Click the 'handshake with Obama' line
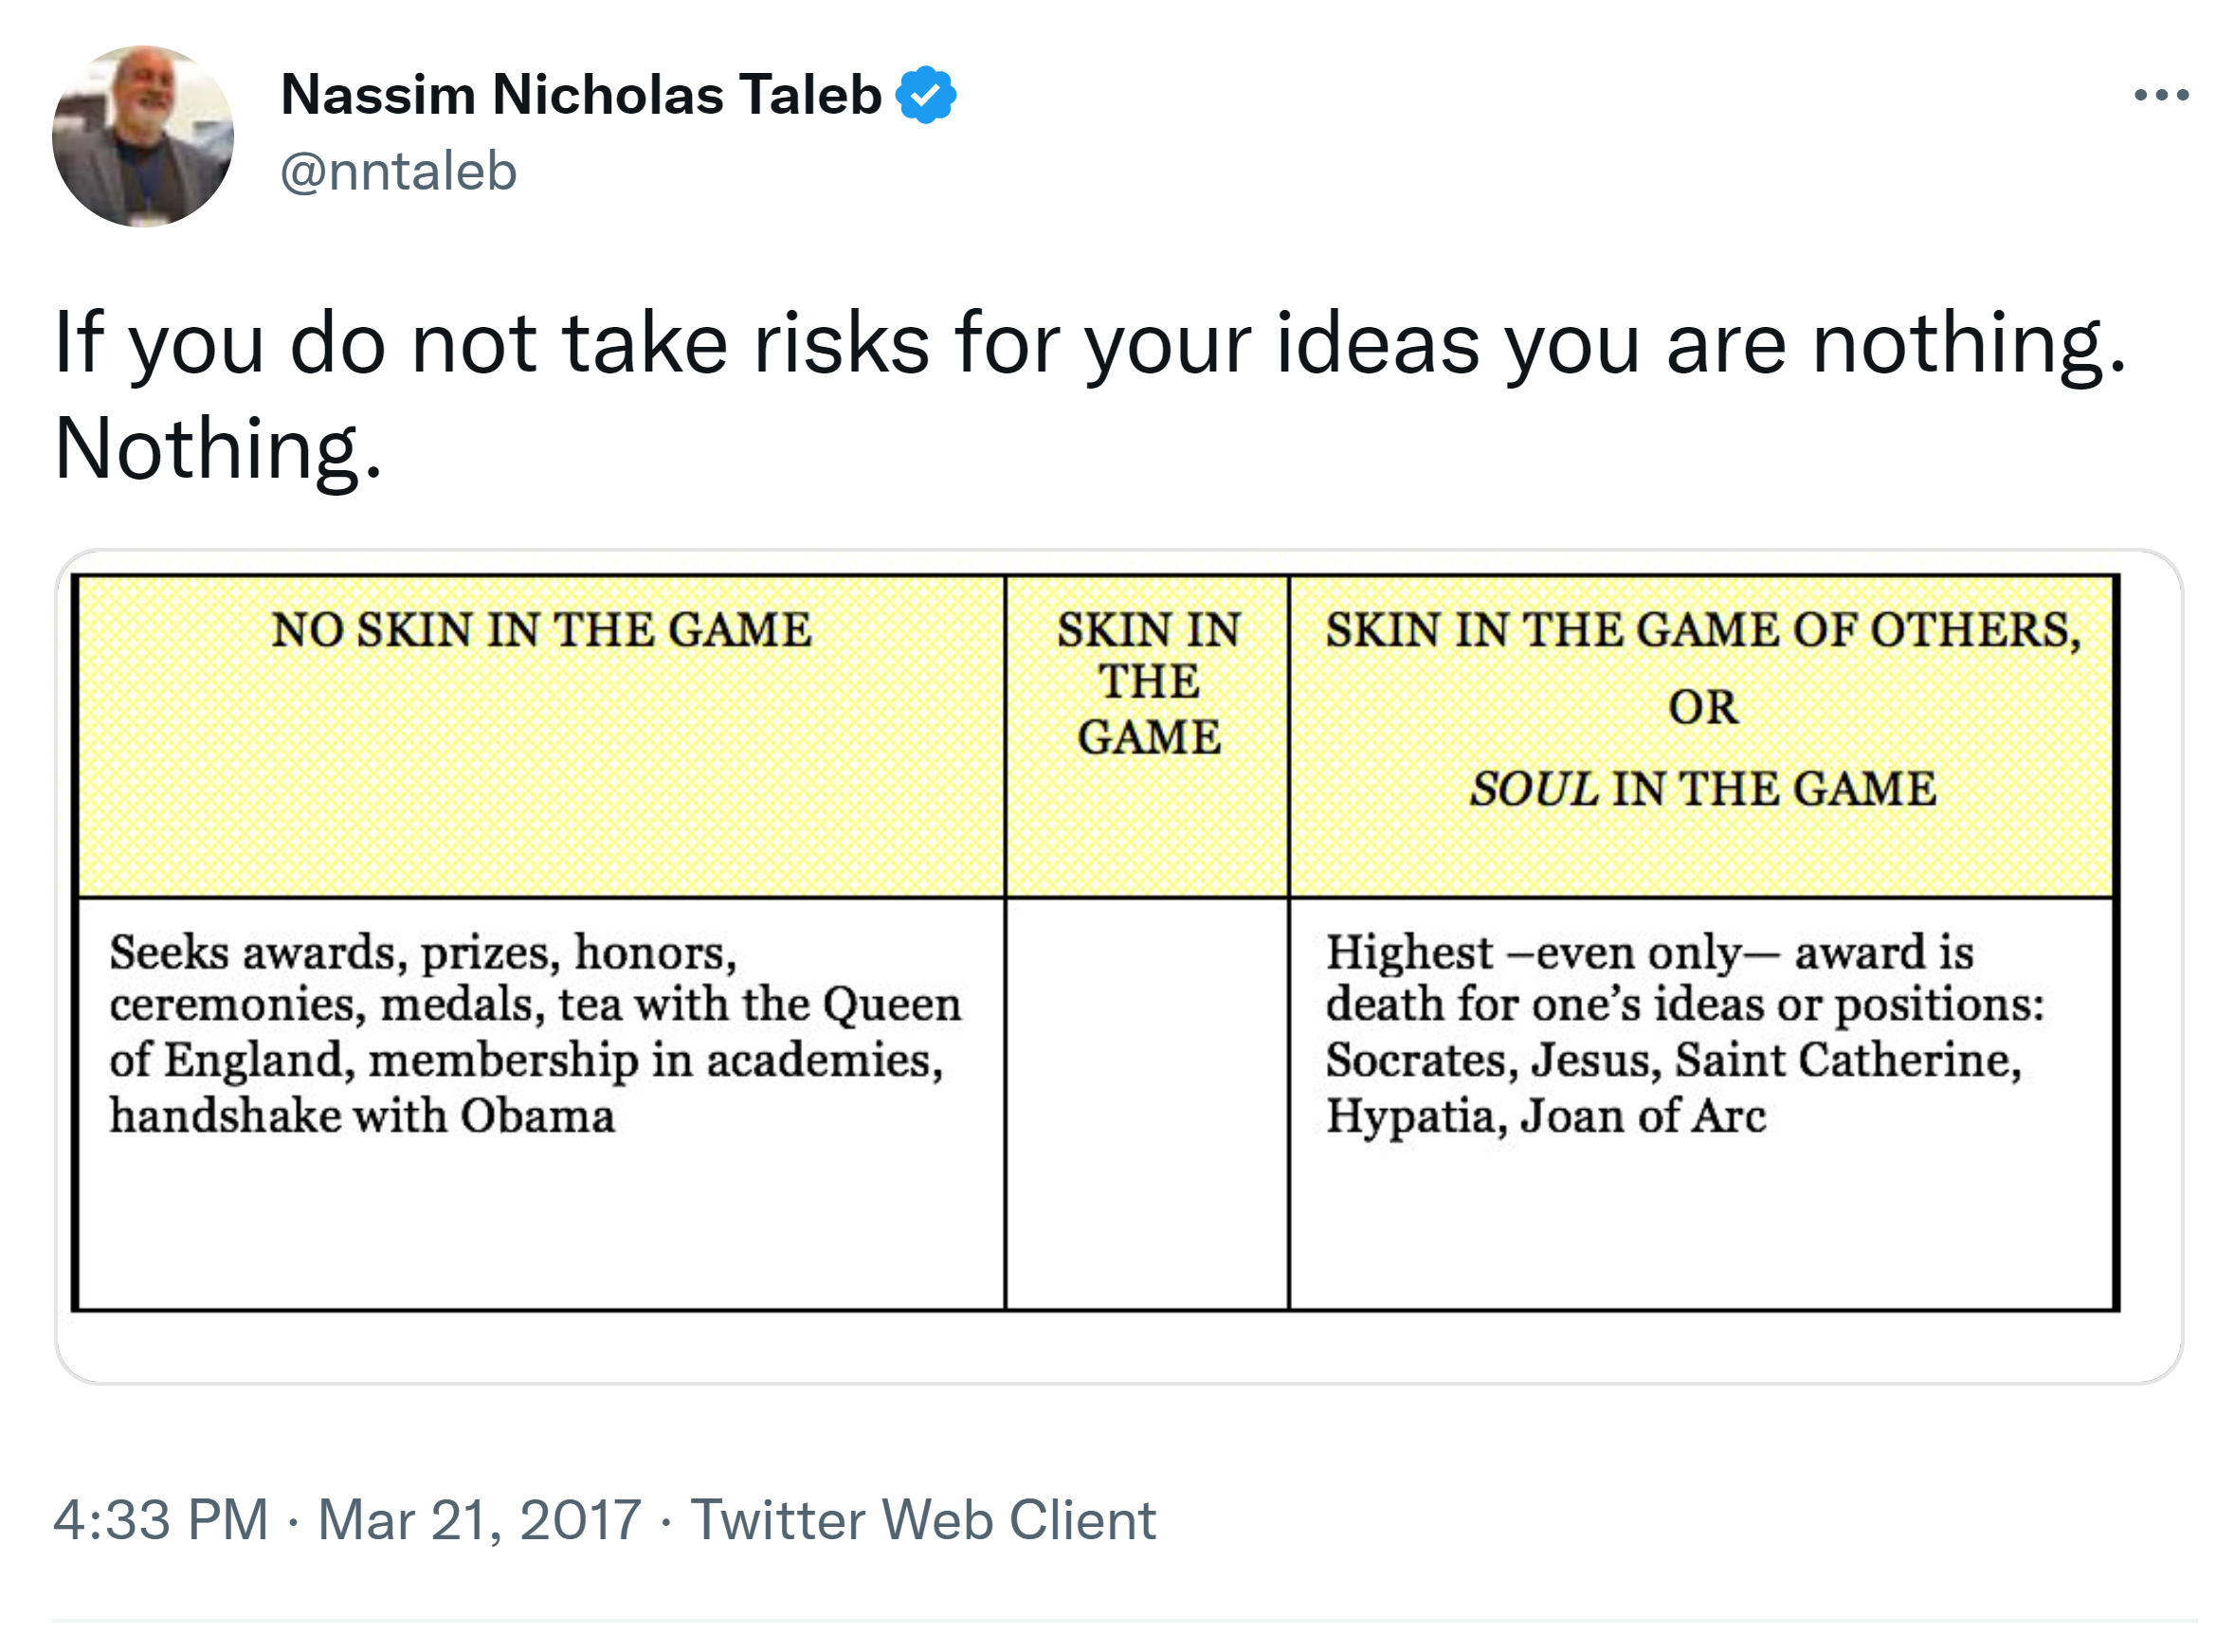 pyautogui.click(x=362, y=1116)
